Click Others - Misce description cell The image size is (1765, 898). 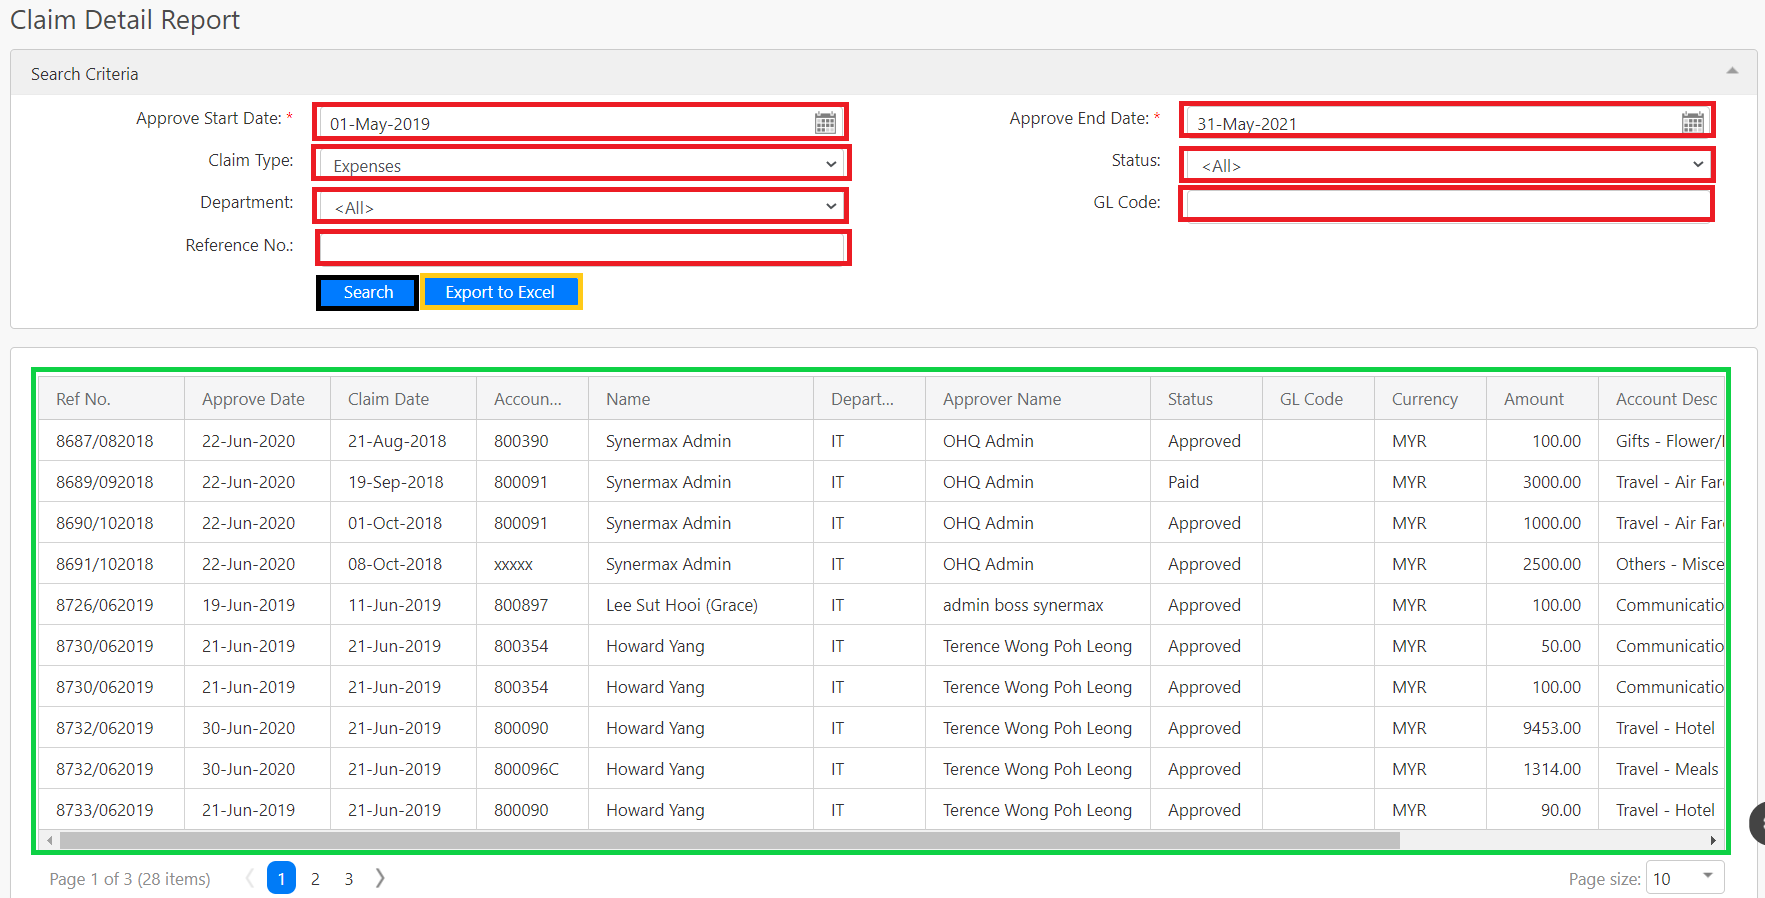(x=1661, y=564)
